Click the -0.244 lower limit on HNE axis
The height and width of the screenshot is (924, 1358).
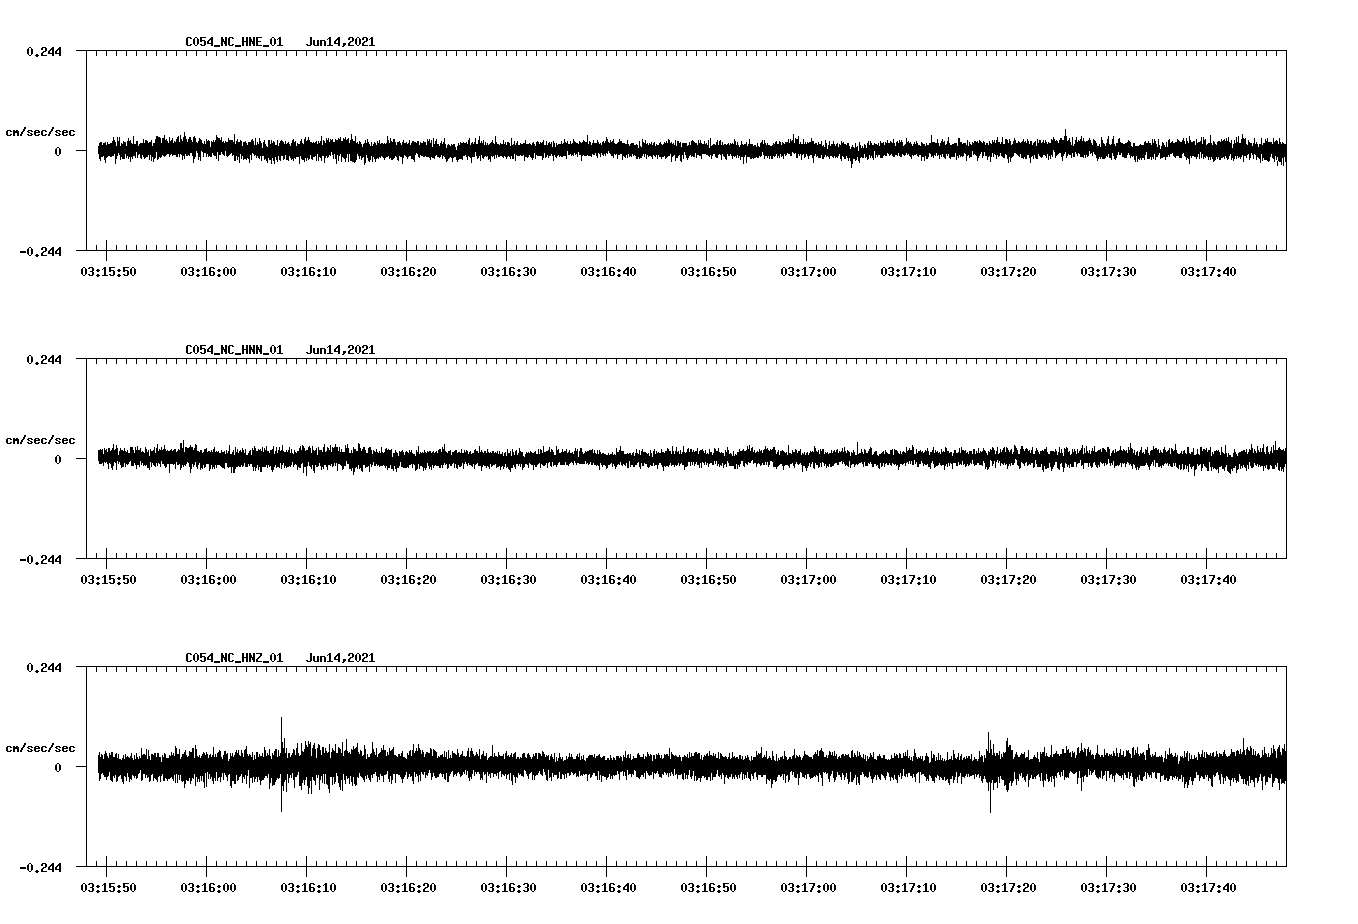[x=40, y=252]
